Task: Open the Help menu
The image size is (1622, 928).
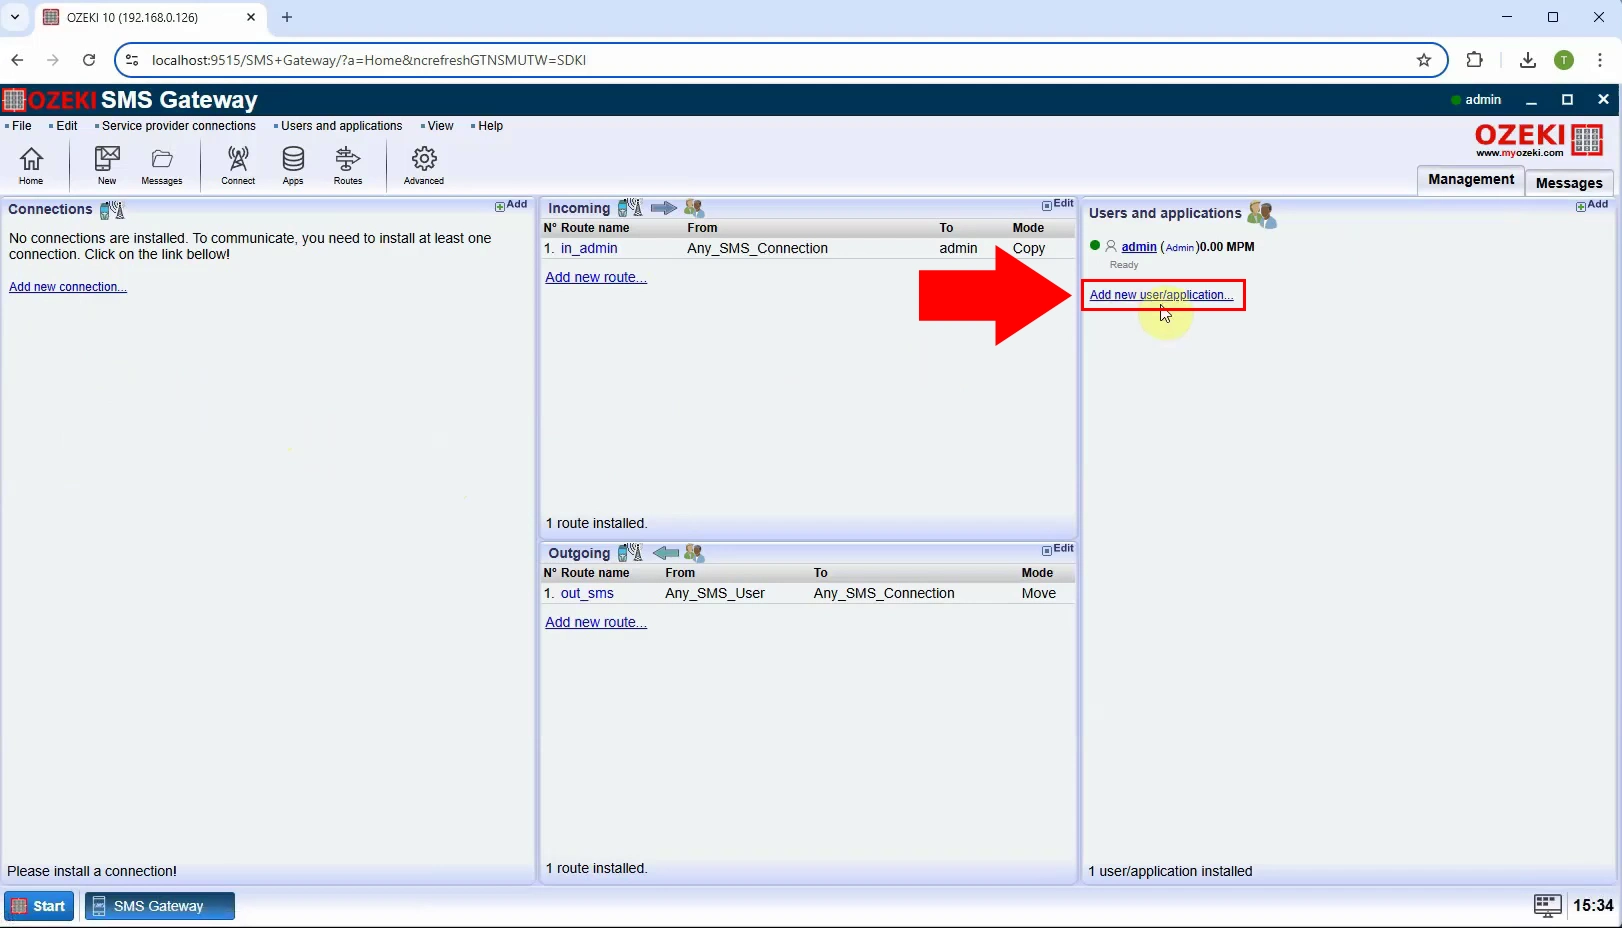Action: tap(490, 126)
